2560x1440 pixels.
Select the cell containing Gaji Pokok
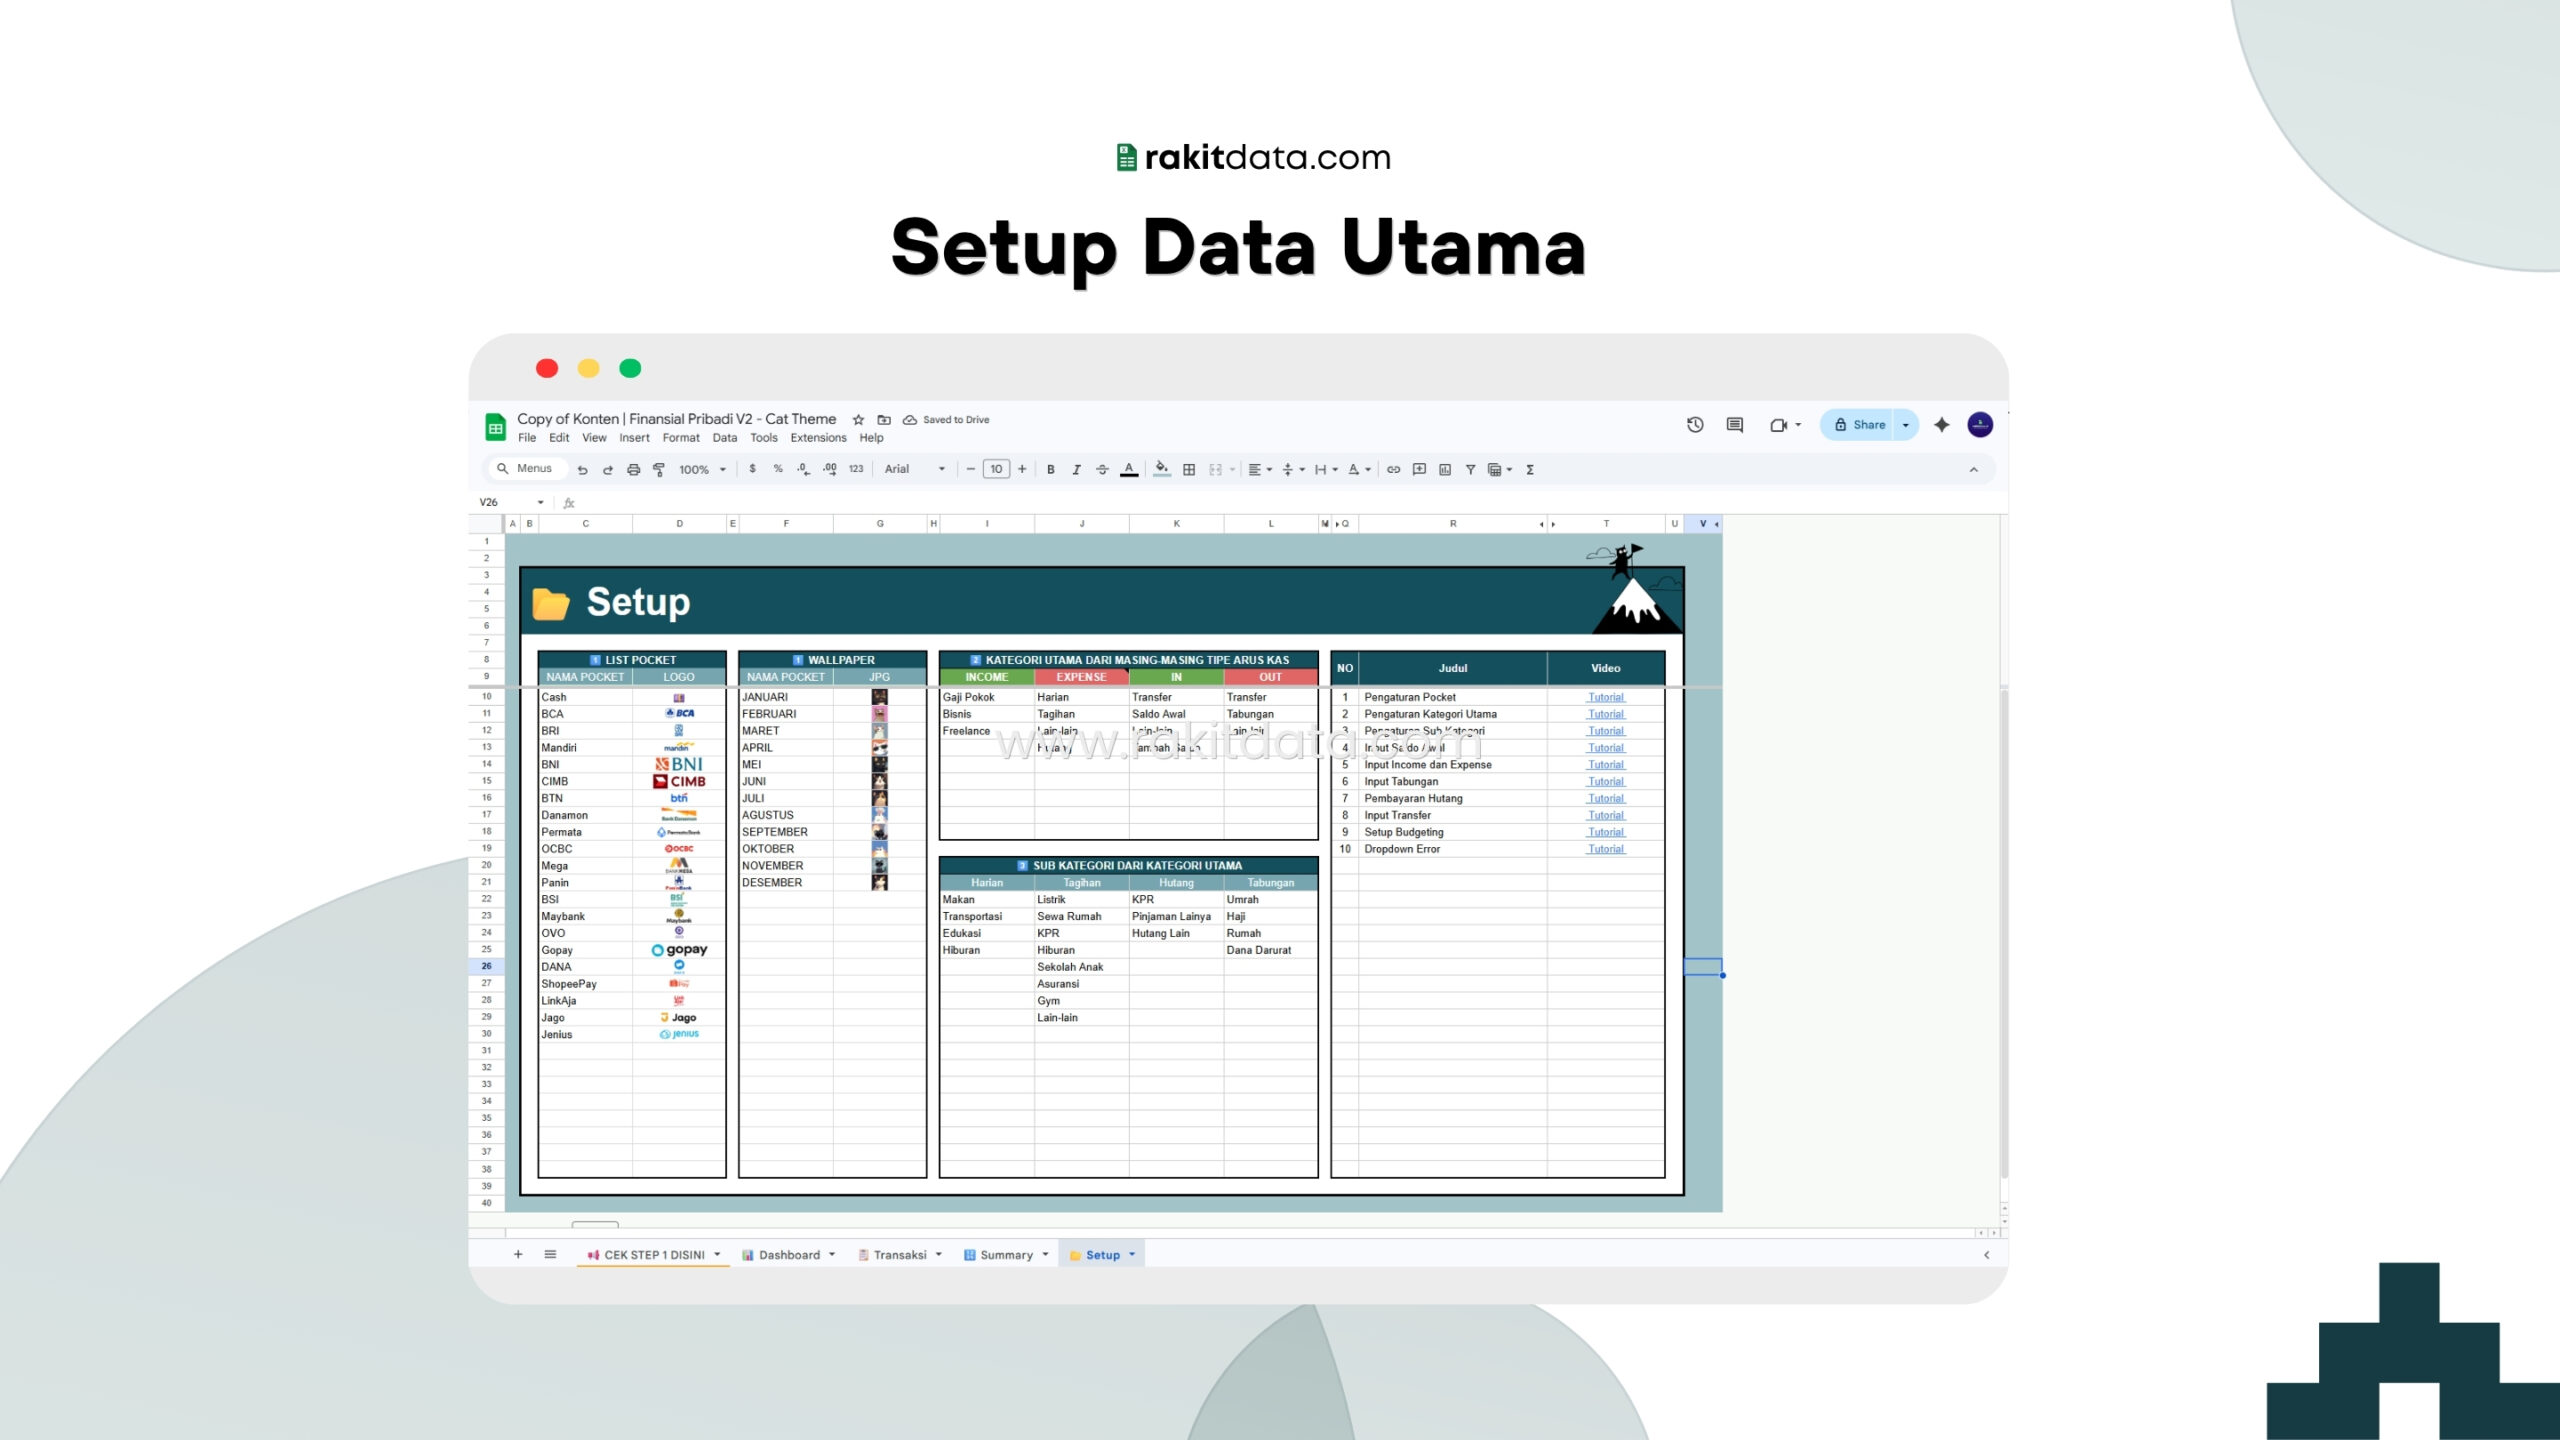click(987, 697)
